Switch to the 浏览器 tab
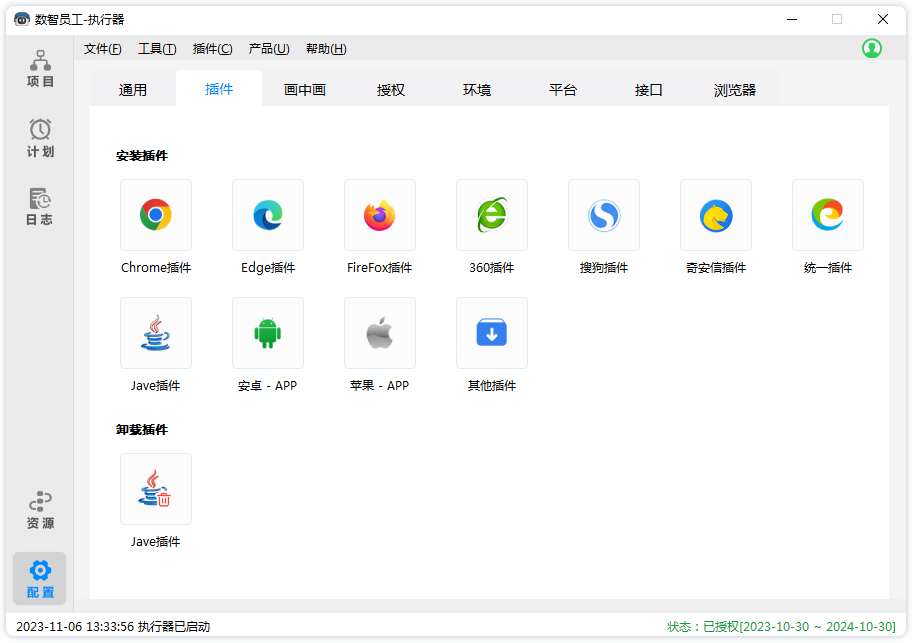Viewport: 913px width, 643px height. [x=735, y=90]
